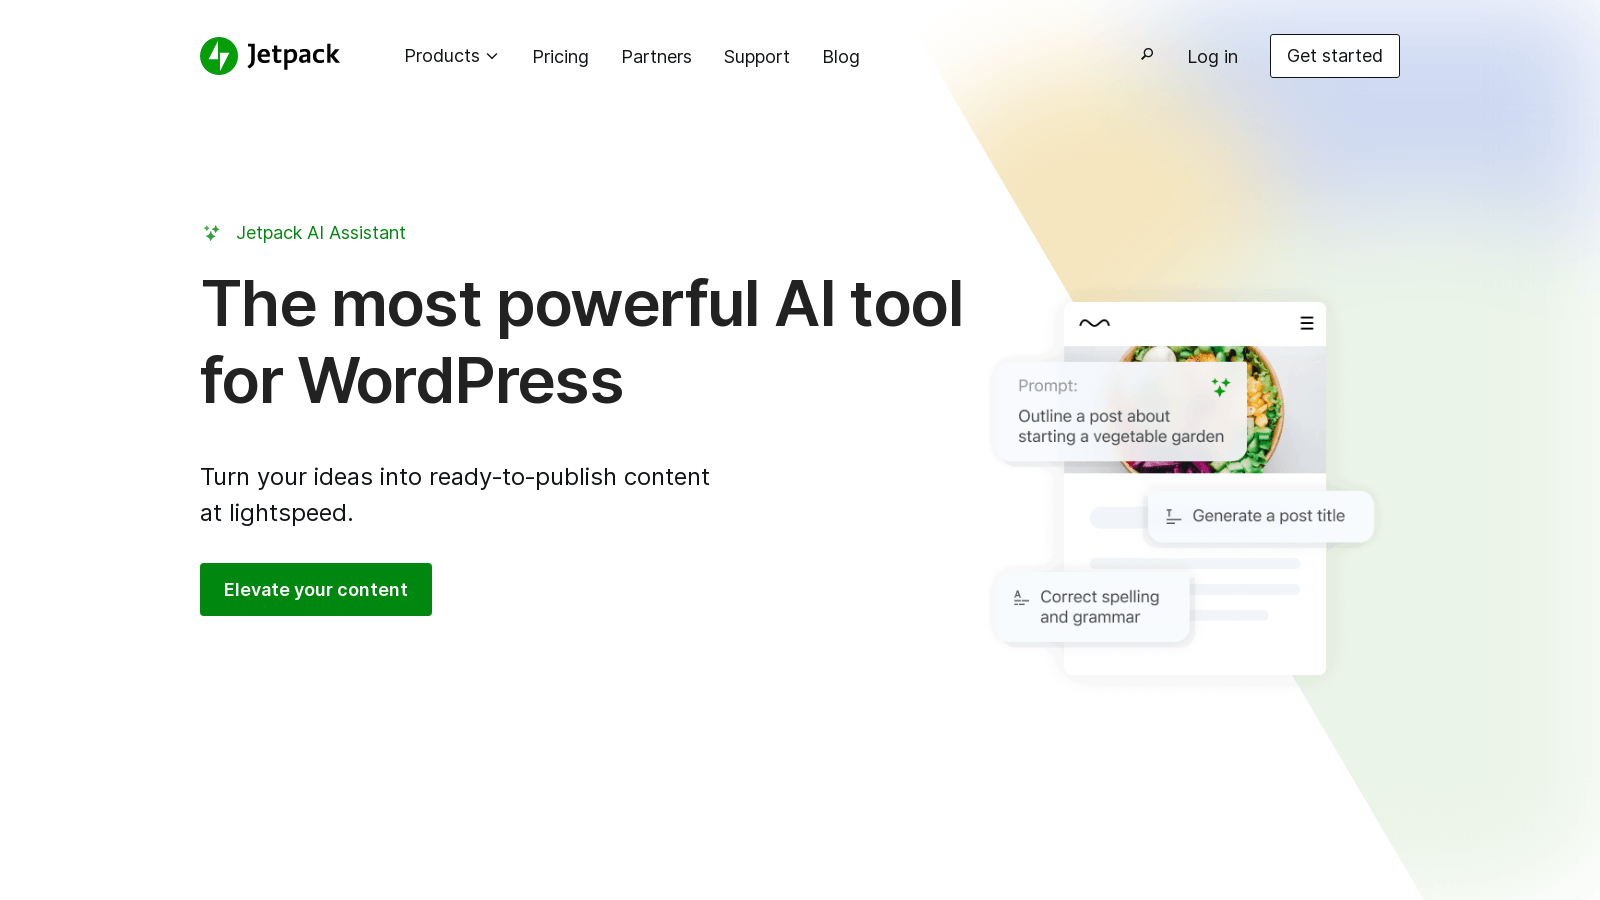Click the Jetpack wordmark text in the header
Image resolution: width=1600 pixels, height=900 pixels.
click(x=293, y=56)
